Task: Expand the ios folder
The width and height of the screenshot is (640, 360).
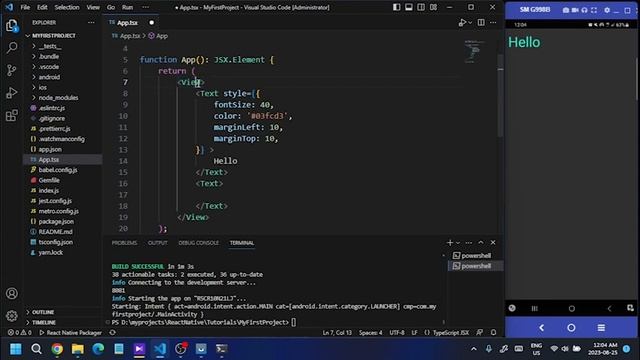Action: point(42,87)
